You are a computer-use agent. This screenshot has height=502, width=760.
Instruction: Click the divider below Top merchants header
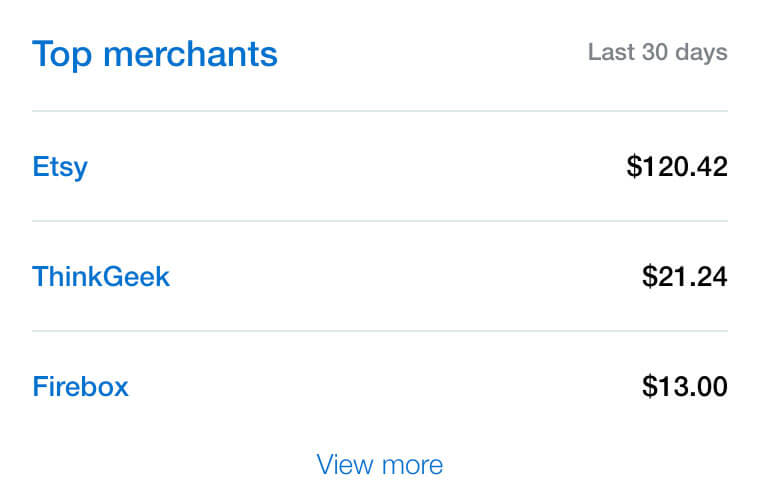pyautogui.click(x=380, y=111)
